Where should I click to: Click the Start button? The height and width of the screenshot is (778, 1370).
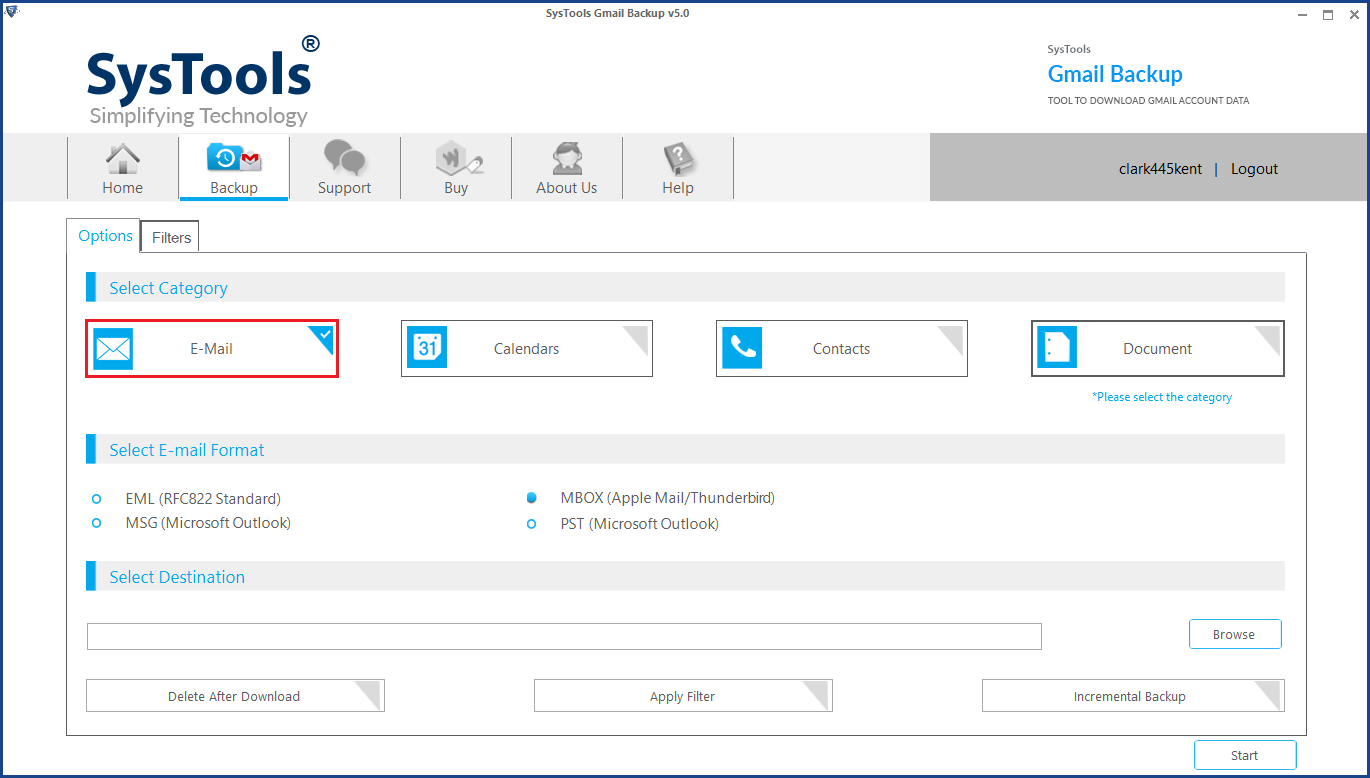pyautogui.click(x=1245, y=755)
